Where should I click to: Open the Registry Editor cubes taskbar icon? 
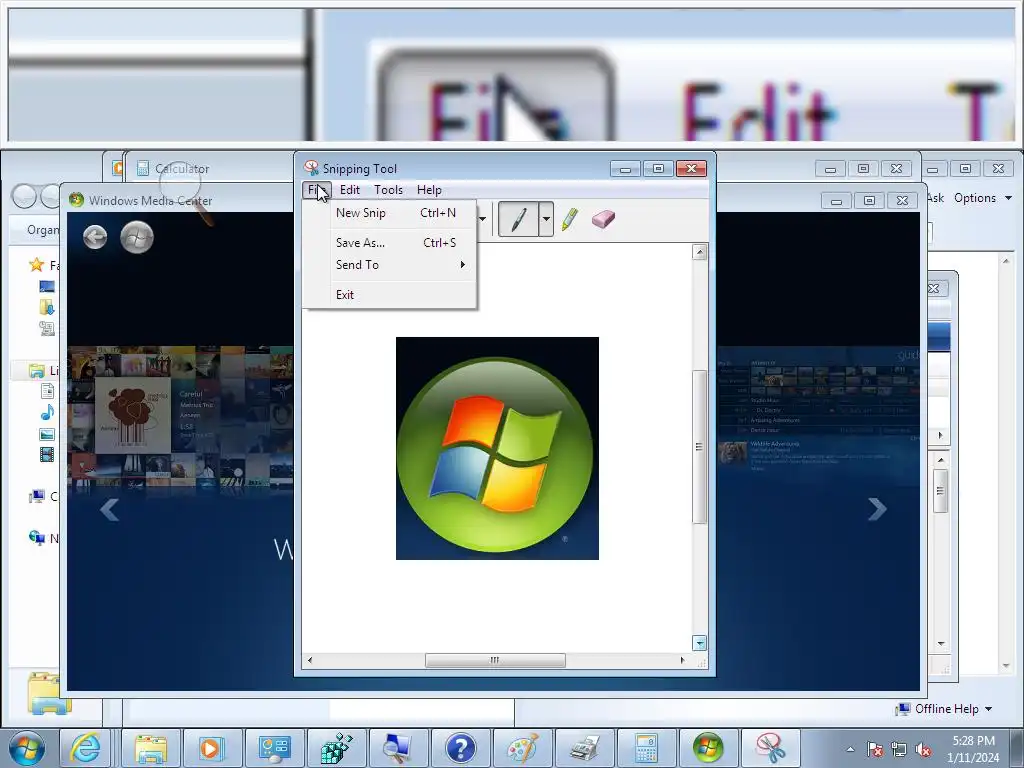click(336, 748)
